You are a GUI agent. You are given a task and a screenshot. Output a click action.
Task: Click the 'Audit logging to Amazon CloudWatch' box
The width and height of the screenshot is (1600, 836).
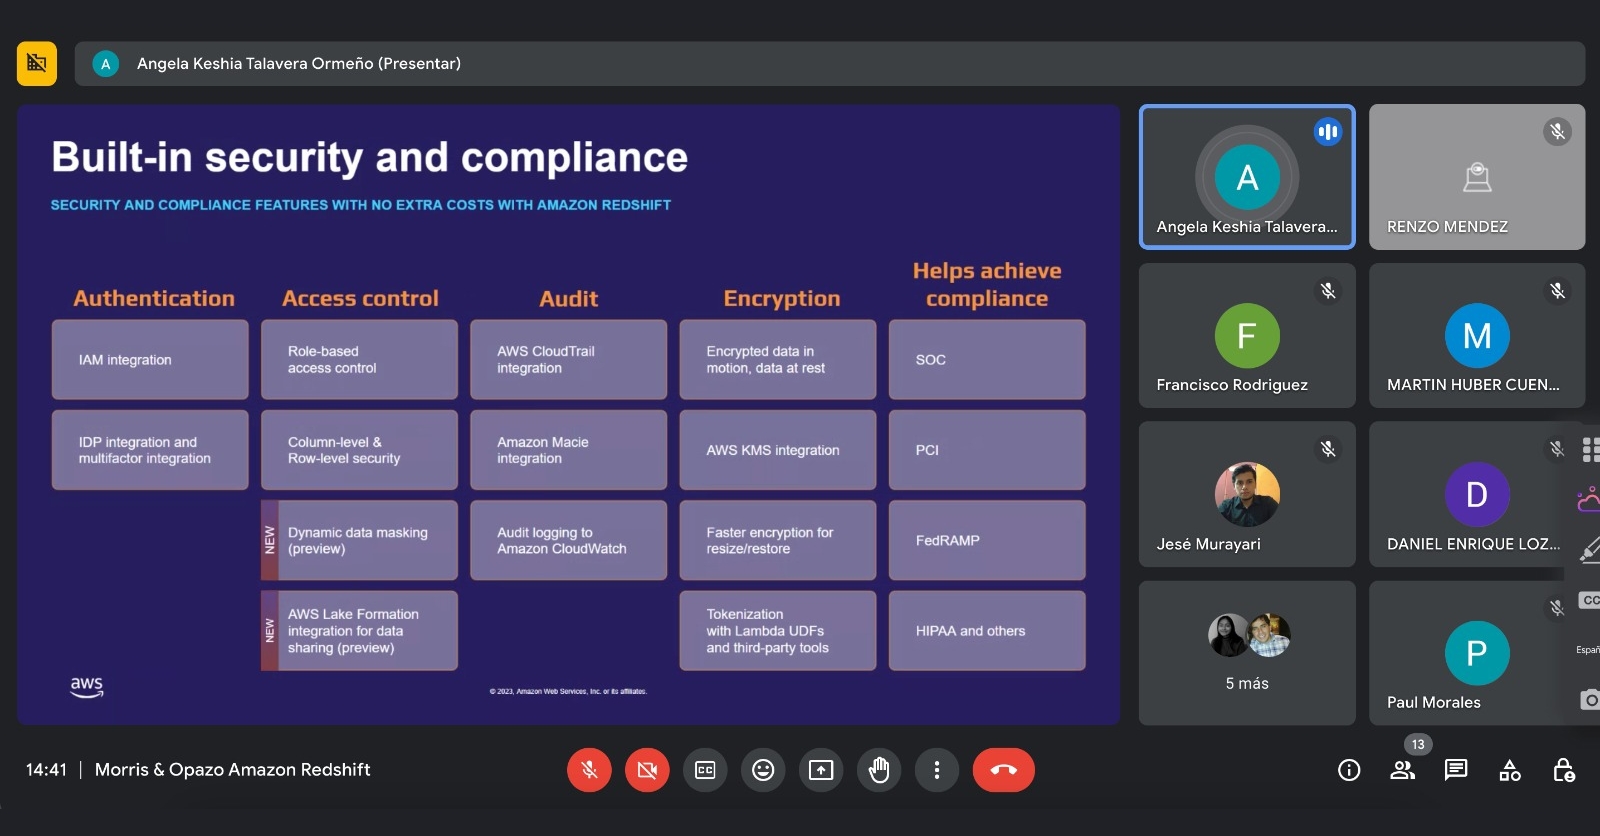click(x=568, y=540)
